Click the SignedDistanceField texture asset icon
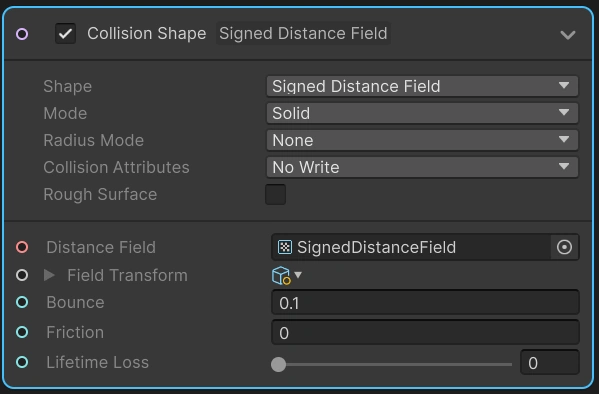Viewport: 599px width, 394px height. tap(285, 247)
